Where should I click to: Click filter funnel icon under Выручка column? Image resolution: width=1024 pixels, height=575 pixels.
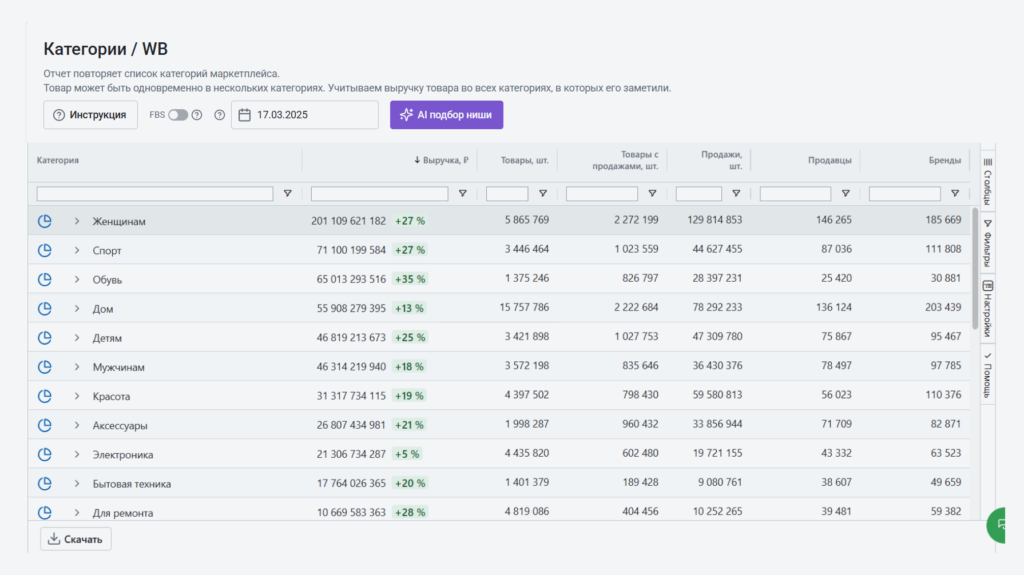click(462, 194)
